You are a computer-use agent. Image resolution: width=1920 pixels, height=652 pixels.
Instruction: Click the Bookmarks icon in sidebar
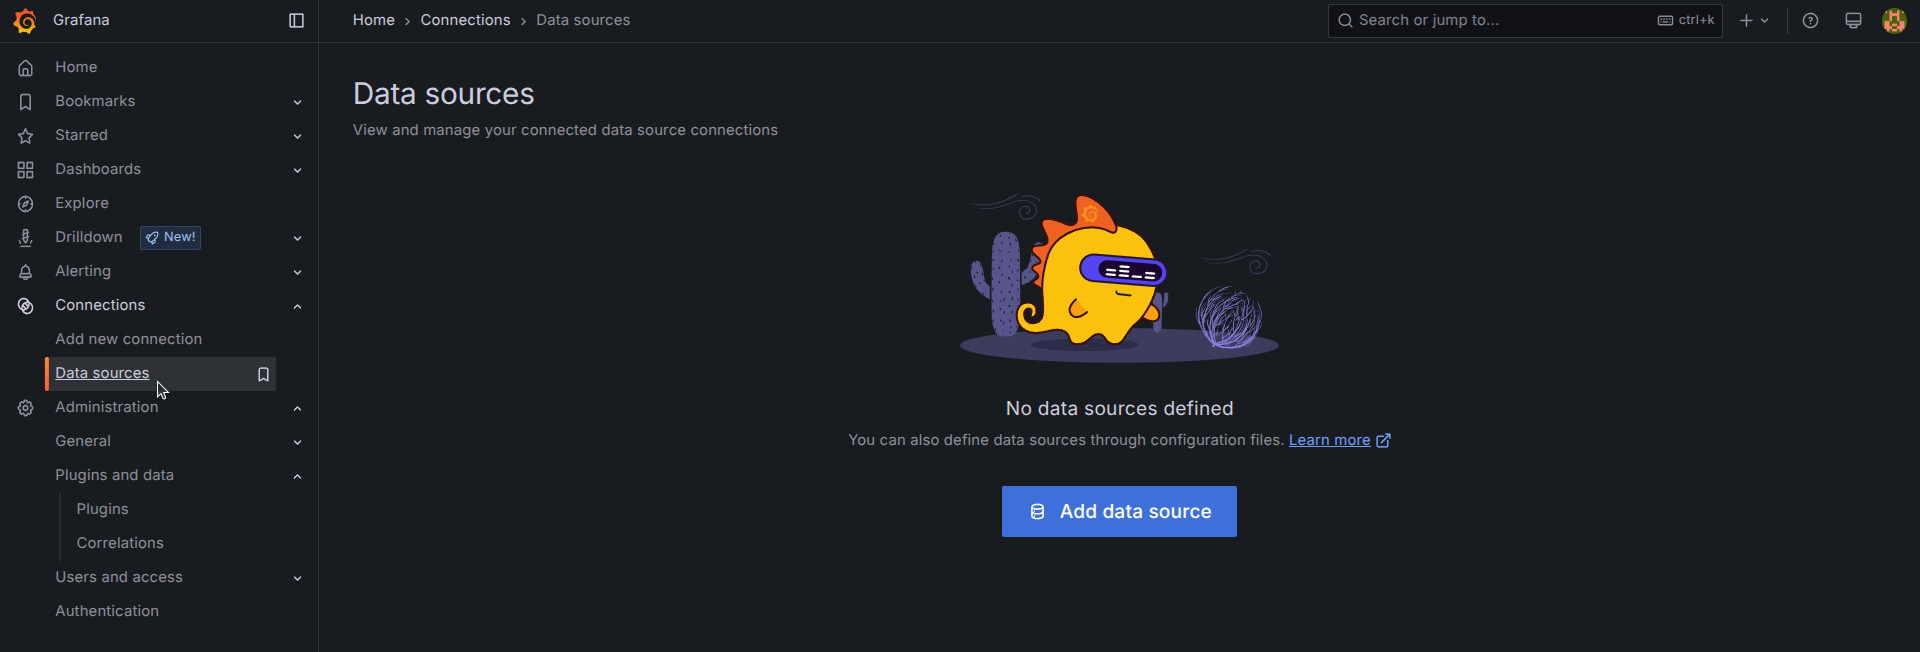tap(26, 102)
